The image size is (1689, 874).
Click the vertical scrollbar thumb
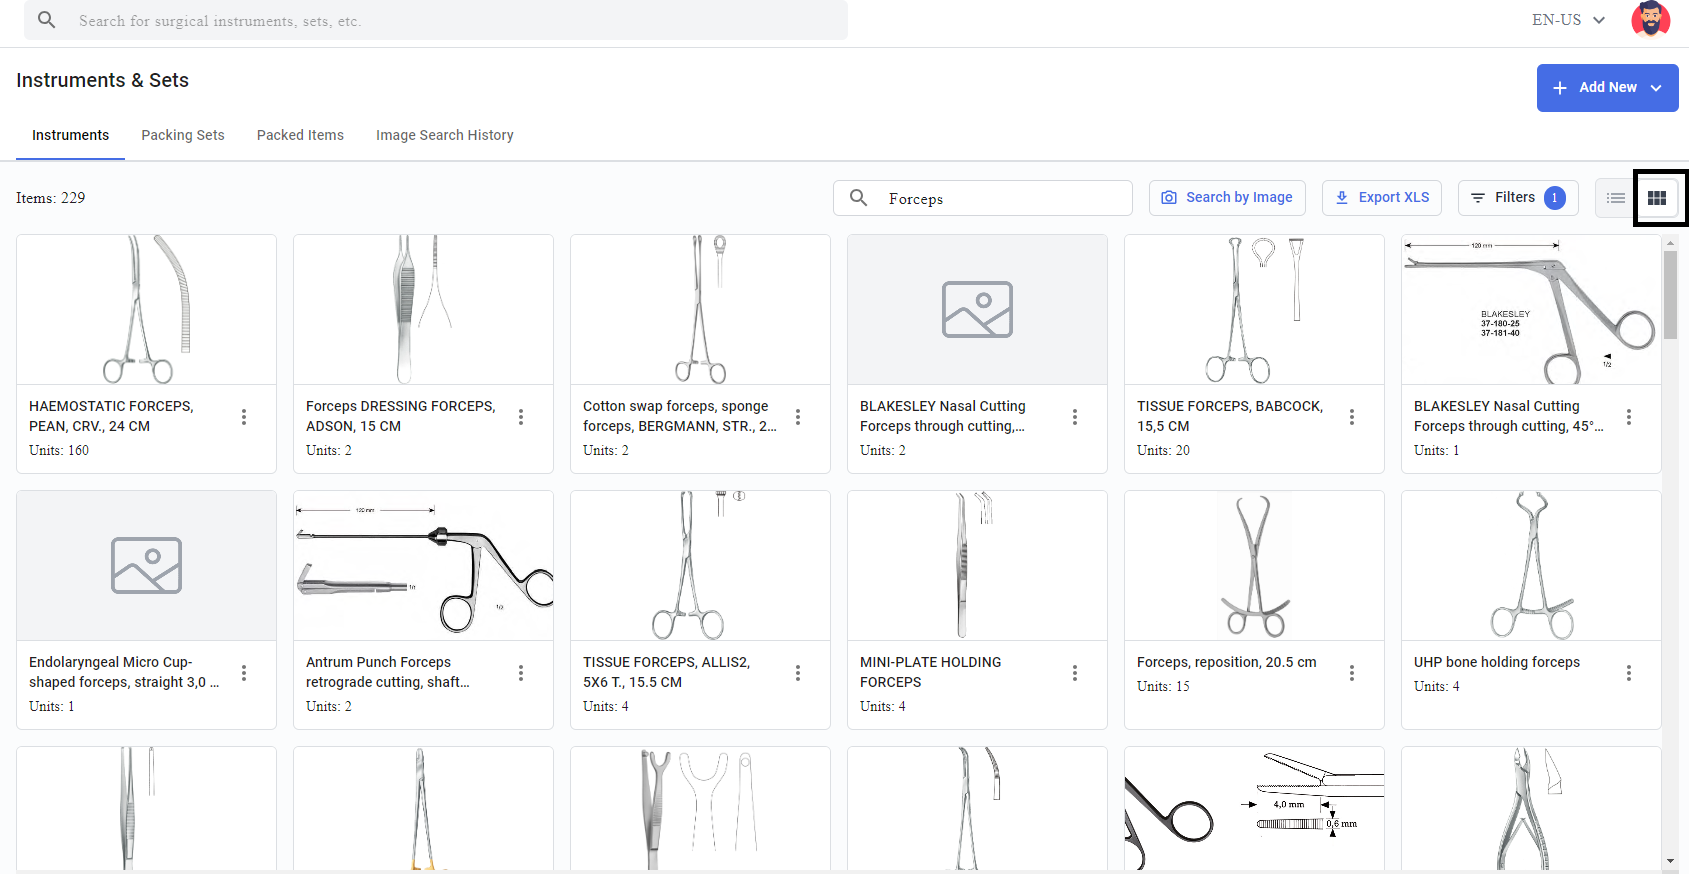[x=1670, y=295]
